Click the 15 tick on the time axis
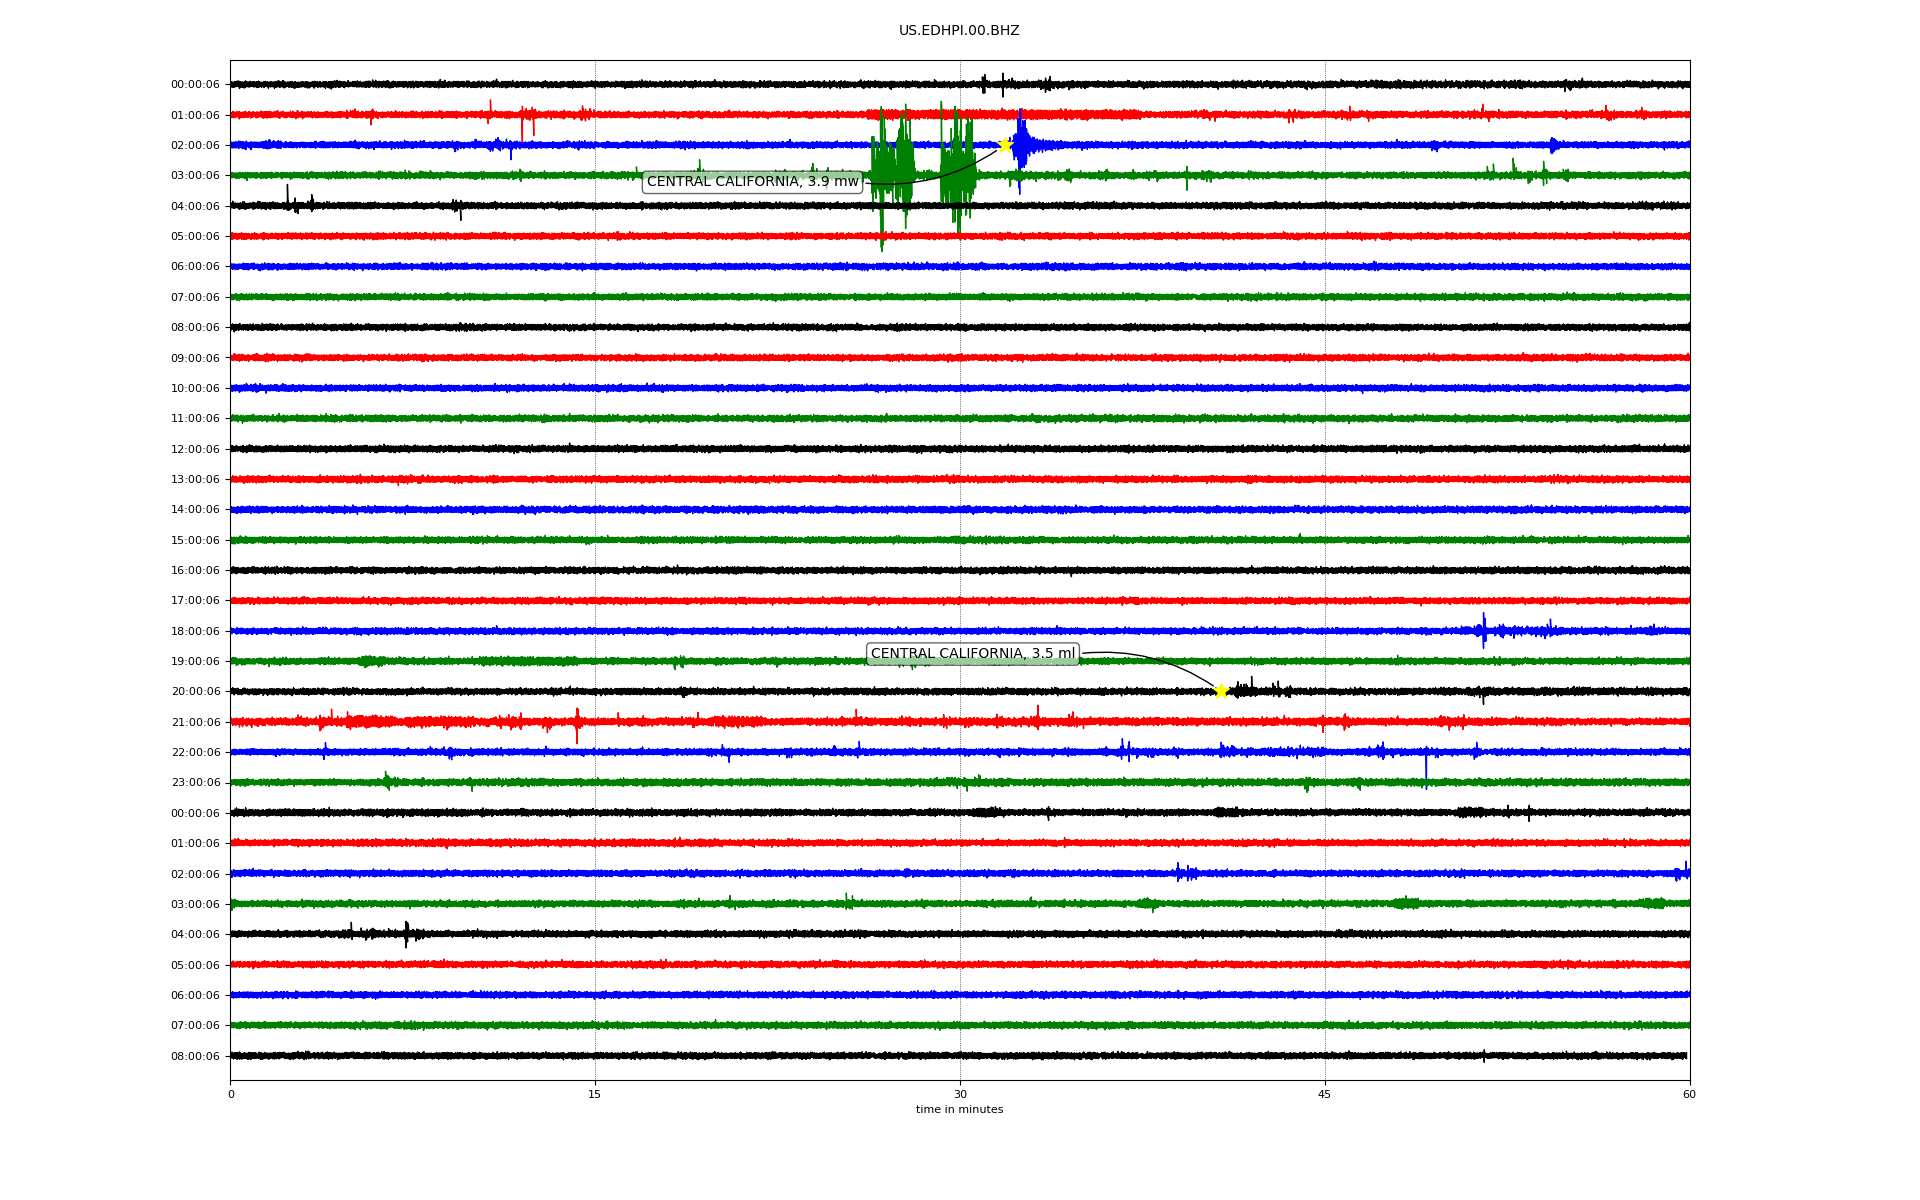The height and width of the screenshot is (1200, 1920). pos(595,1094)
